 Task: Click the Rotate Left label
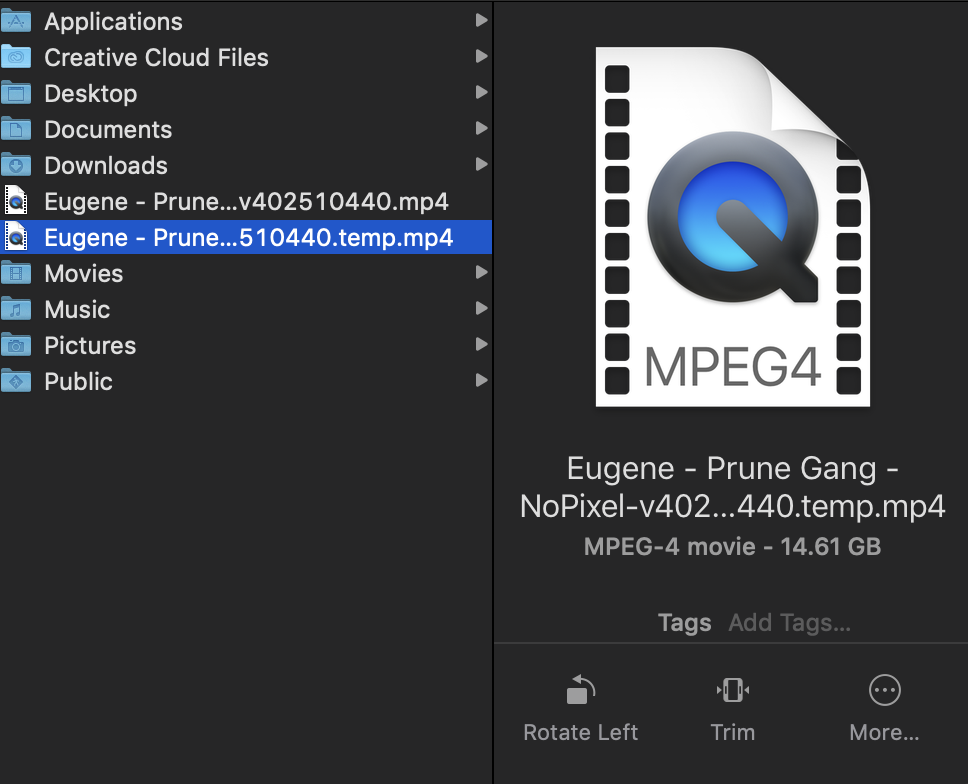tap(580, 732)
